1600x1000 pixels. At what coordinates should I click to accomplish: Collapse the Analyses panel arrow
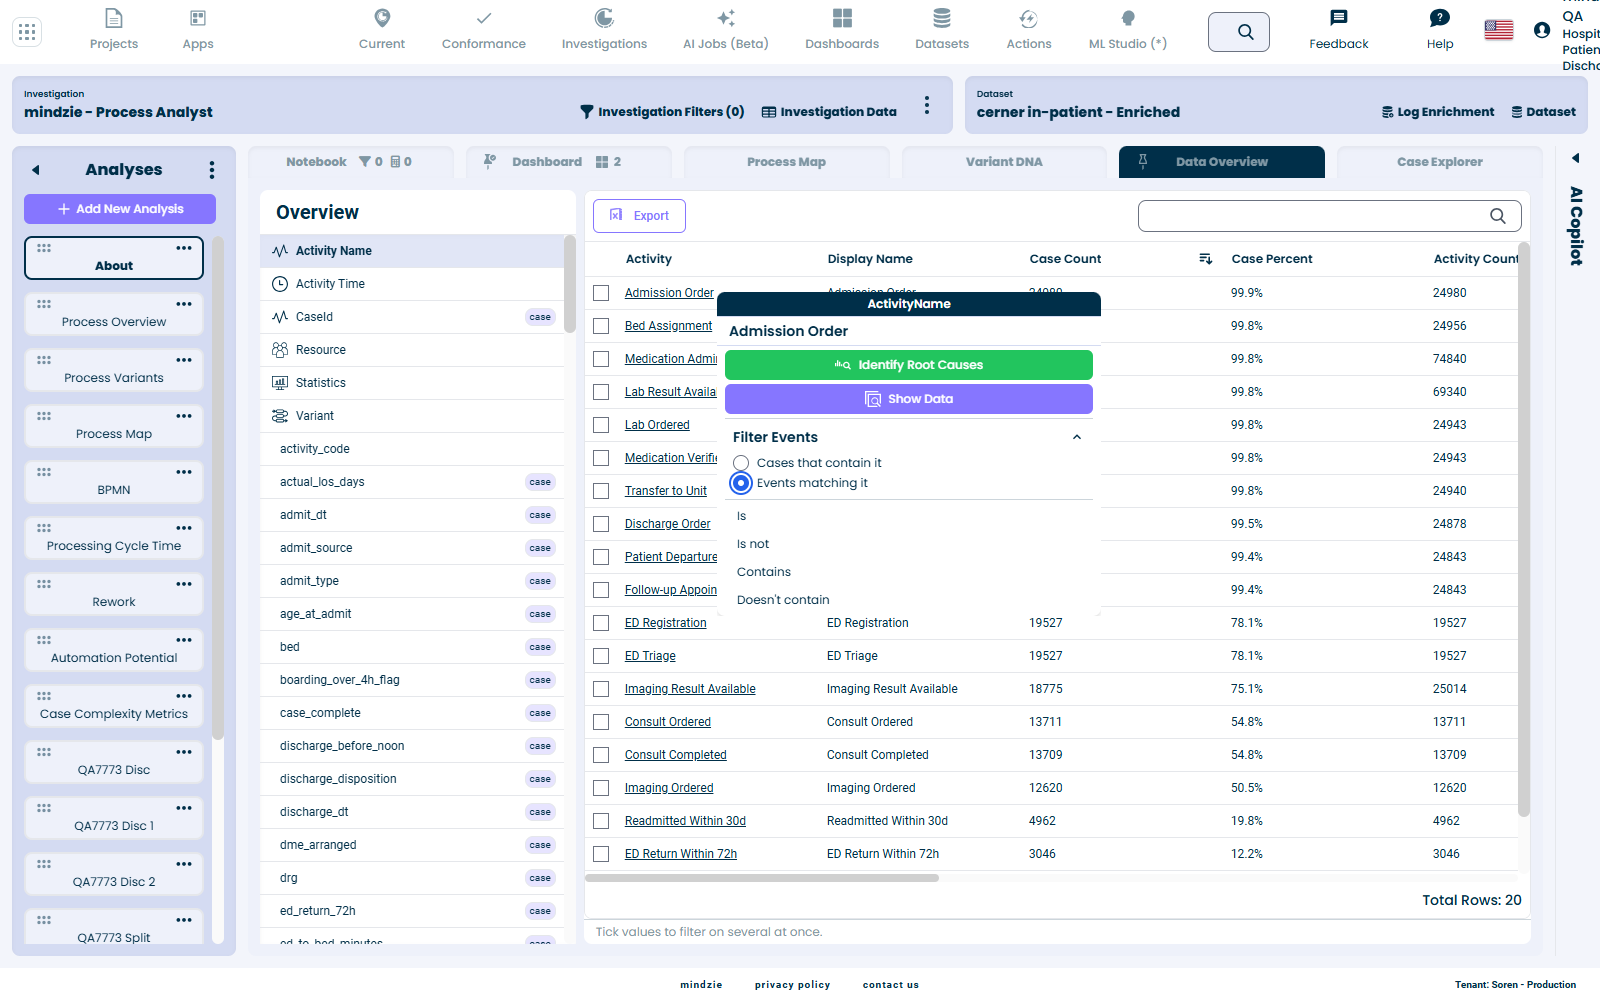click(x=36, y=170)
